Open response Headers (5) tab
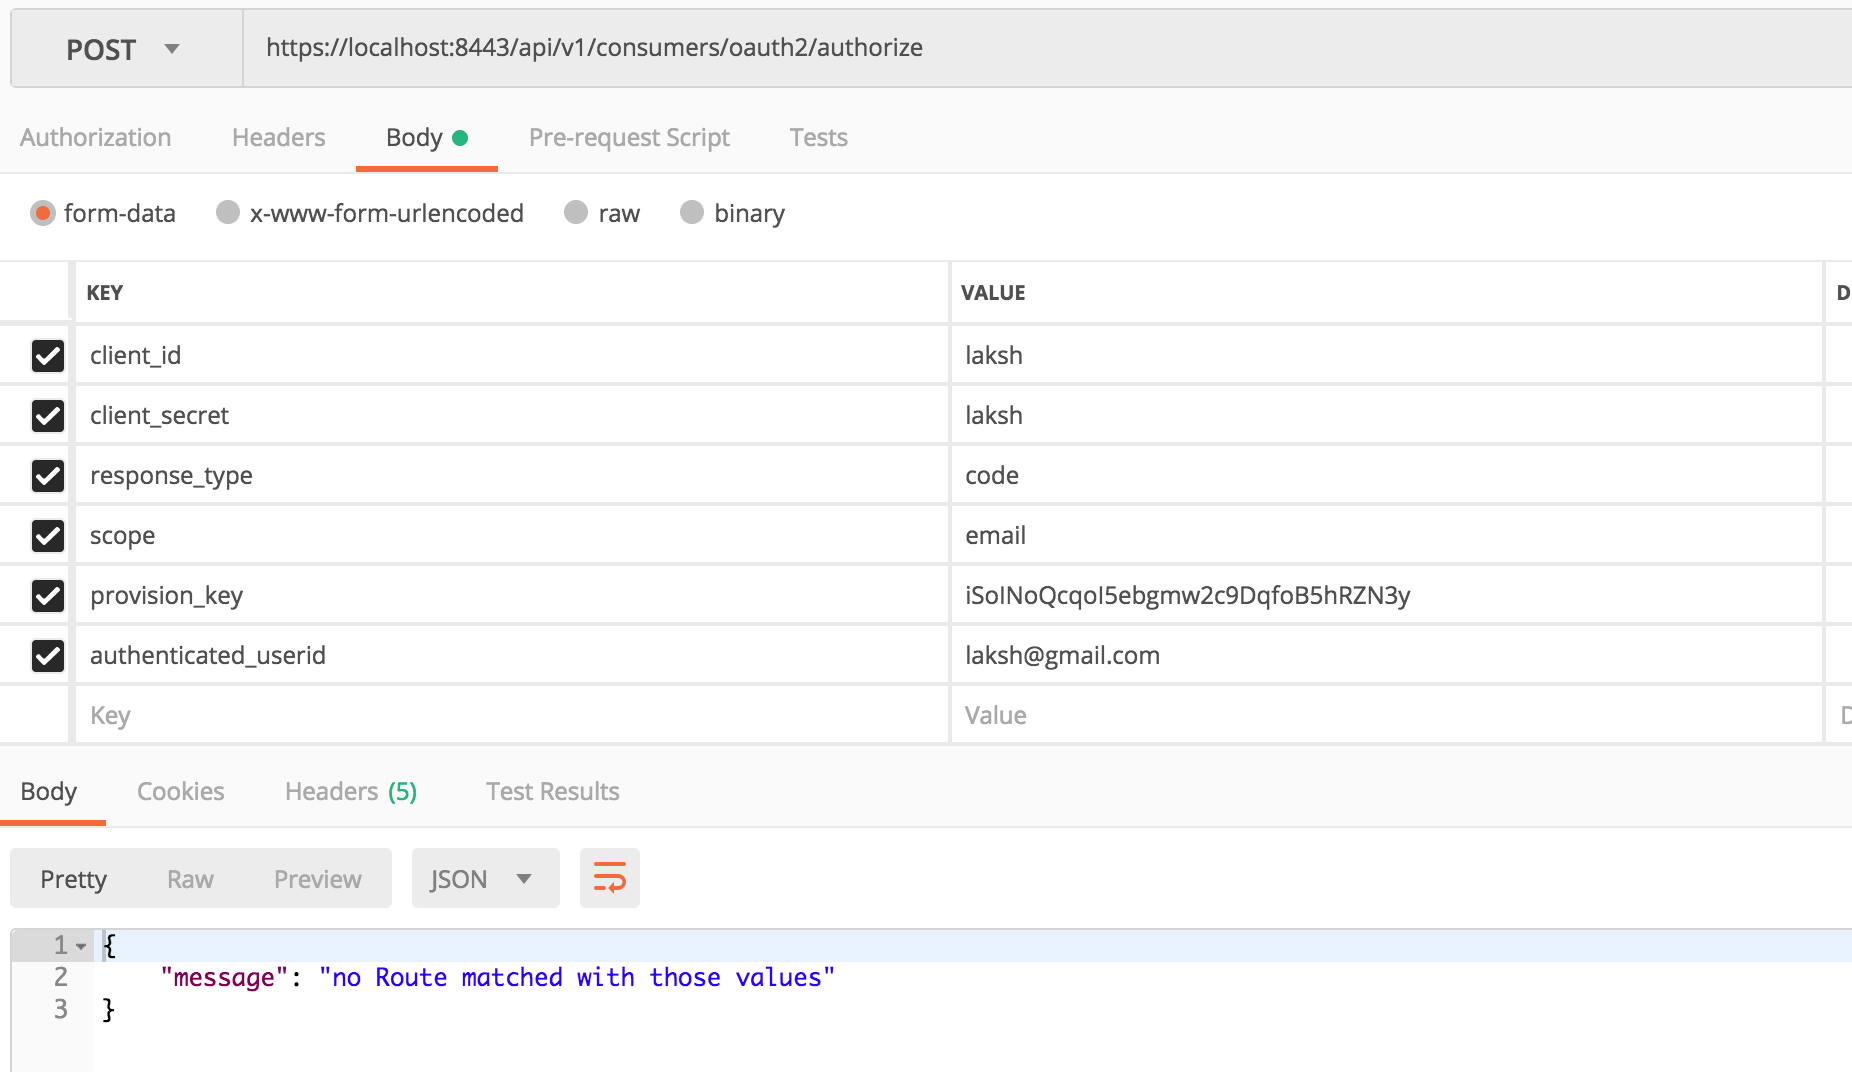Image resolution: width=1852 pixels, height=1072 pixels. [351, 791]
